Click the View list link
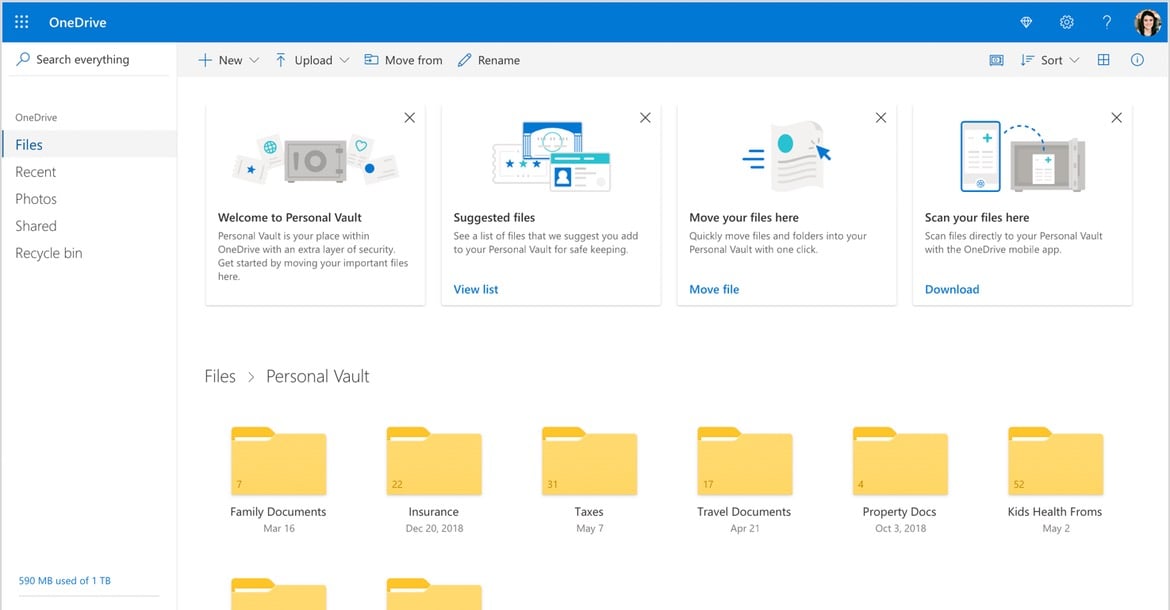Screen dimensions: 1170x610 pos(476,289)
